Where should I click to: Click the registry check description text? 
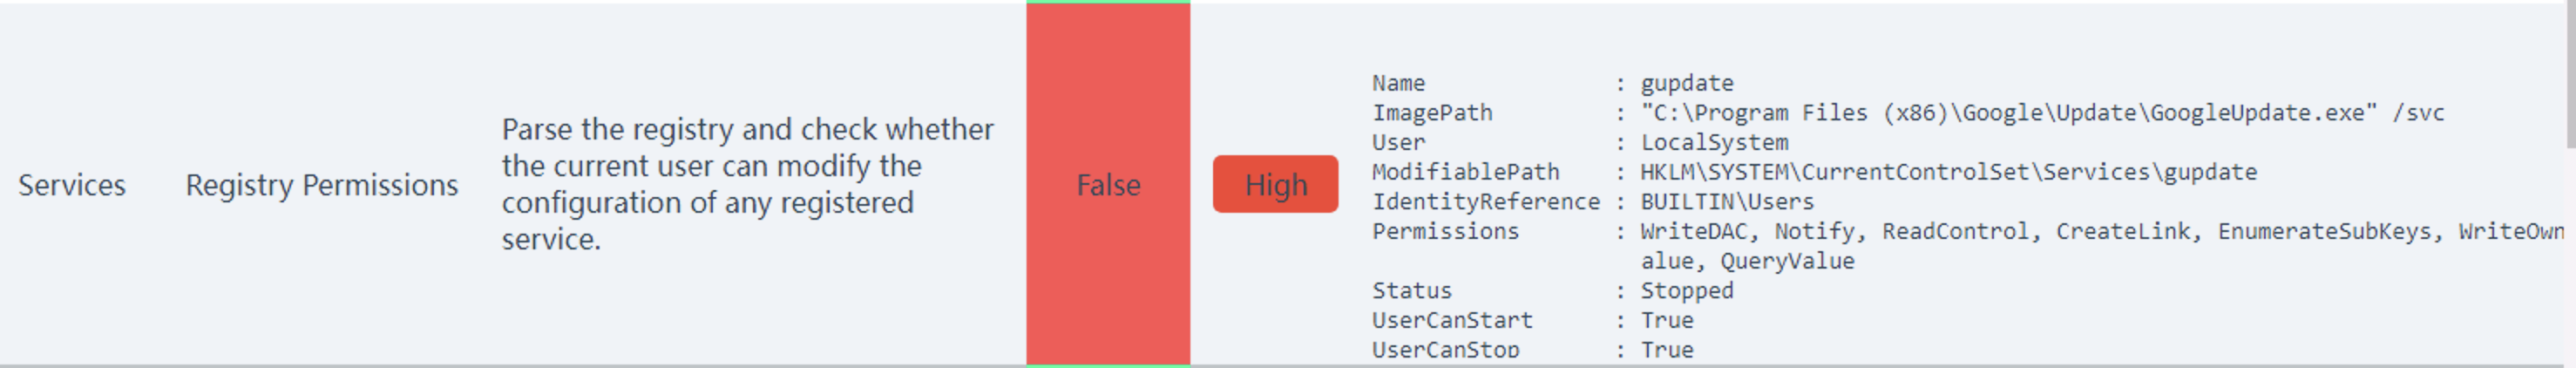click(748, 184)
